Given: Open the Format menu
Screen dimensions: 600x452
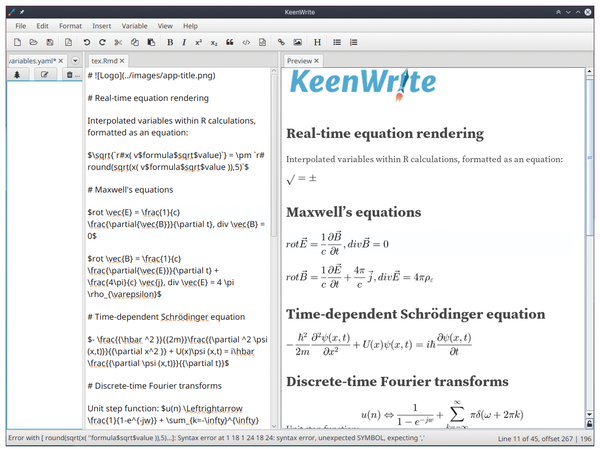Looking at the screenshot, I should (x=70, y=26).
